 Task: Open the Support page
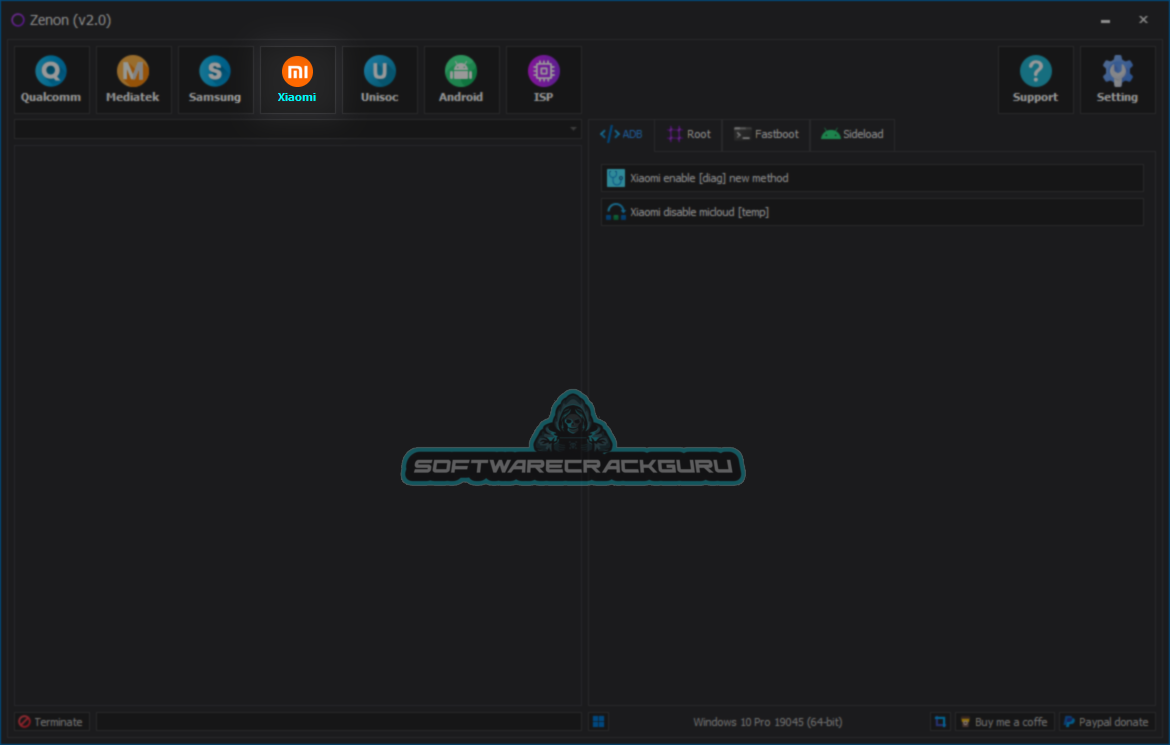tap(1035, 80)
